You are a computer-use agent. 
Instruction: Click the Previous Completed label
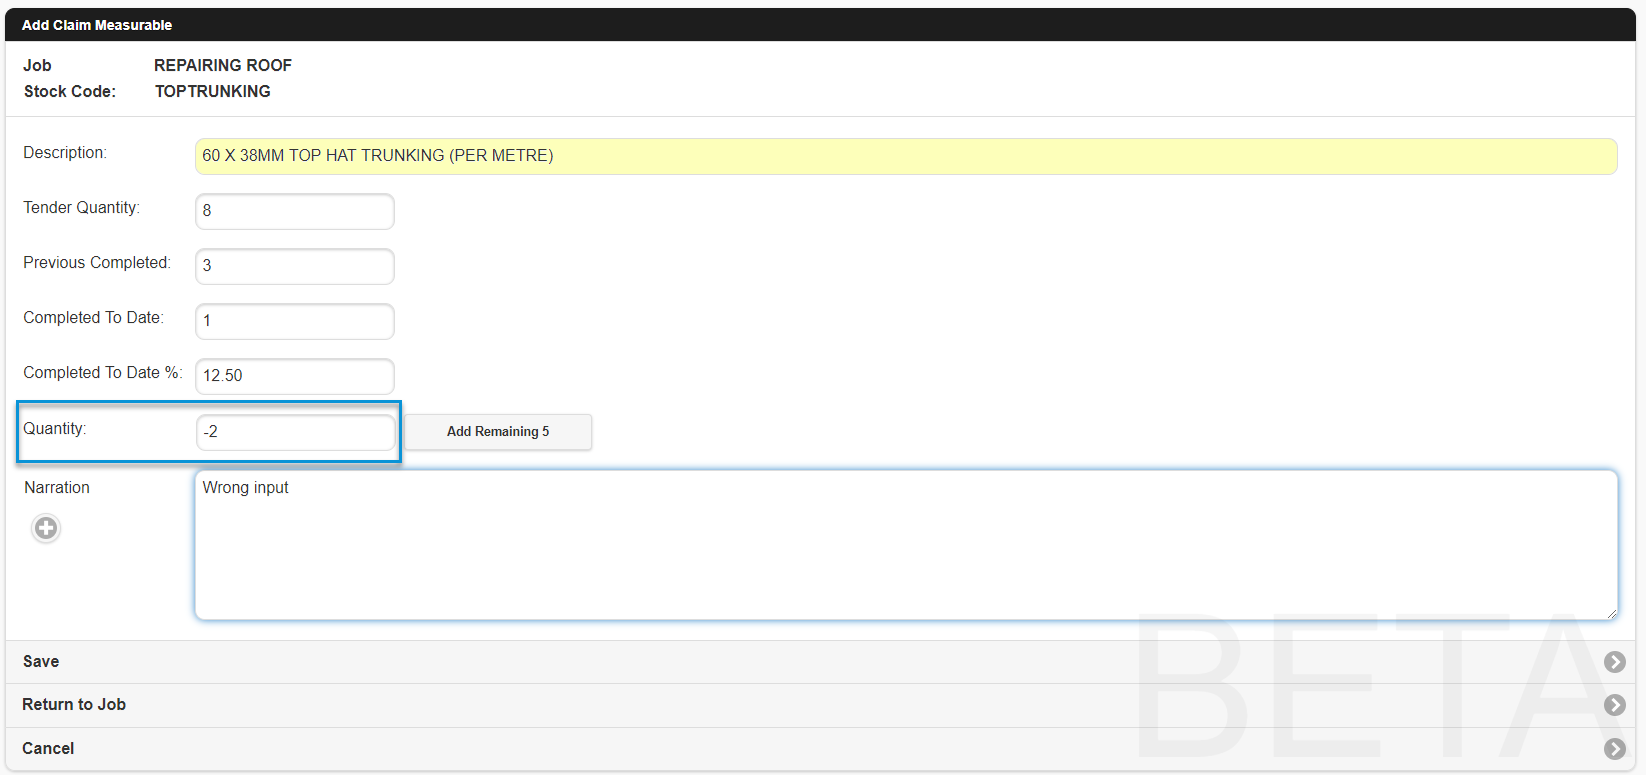click(97, 262)
